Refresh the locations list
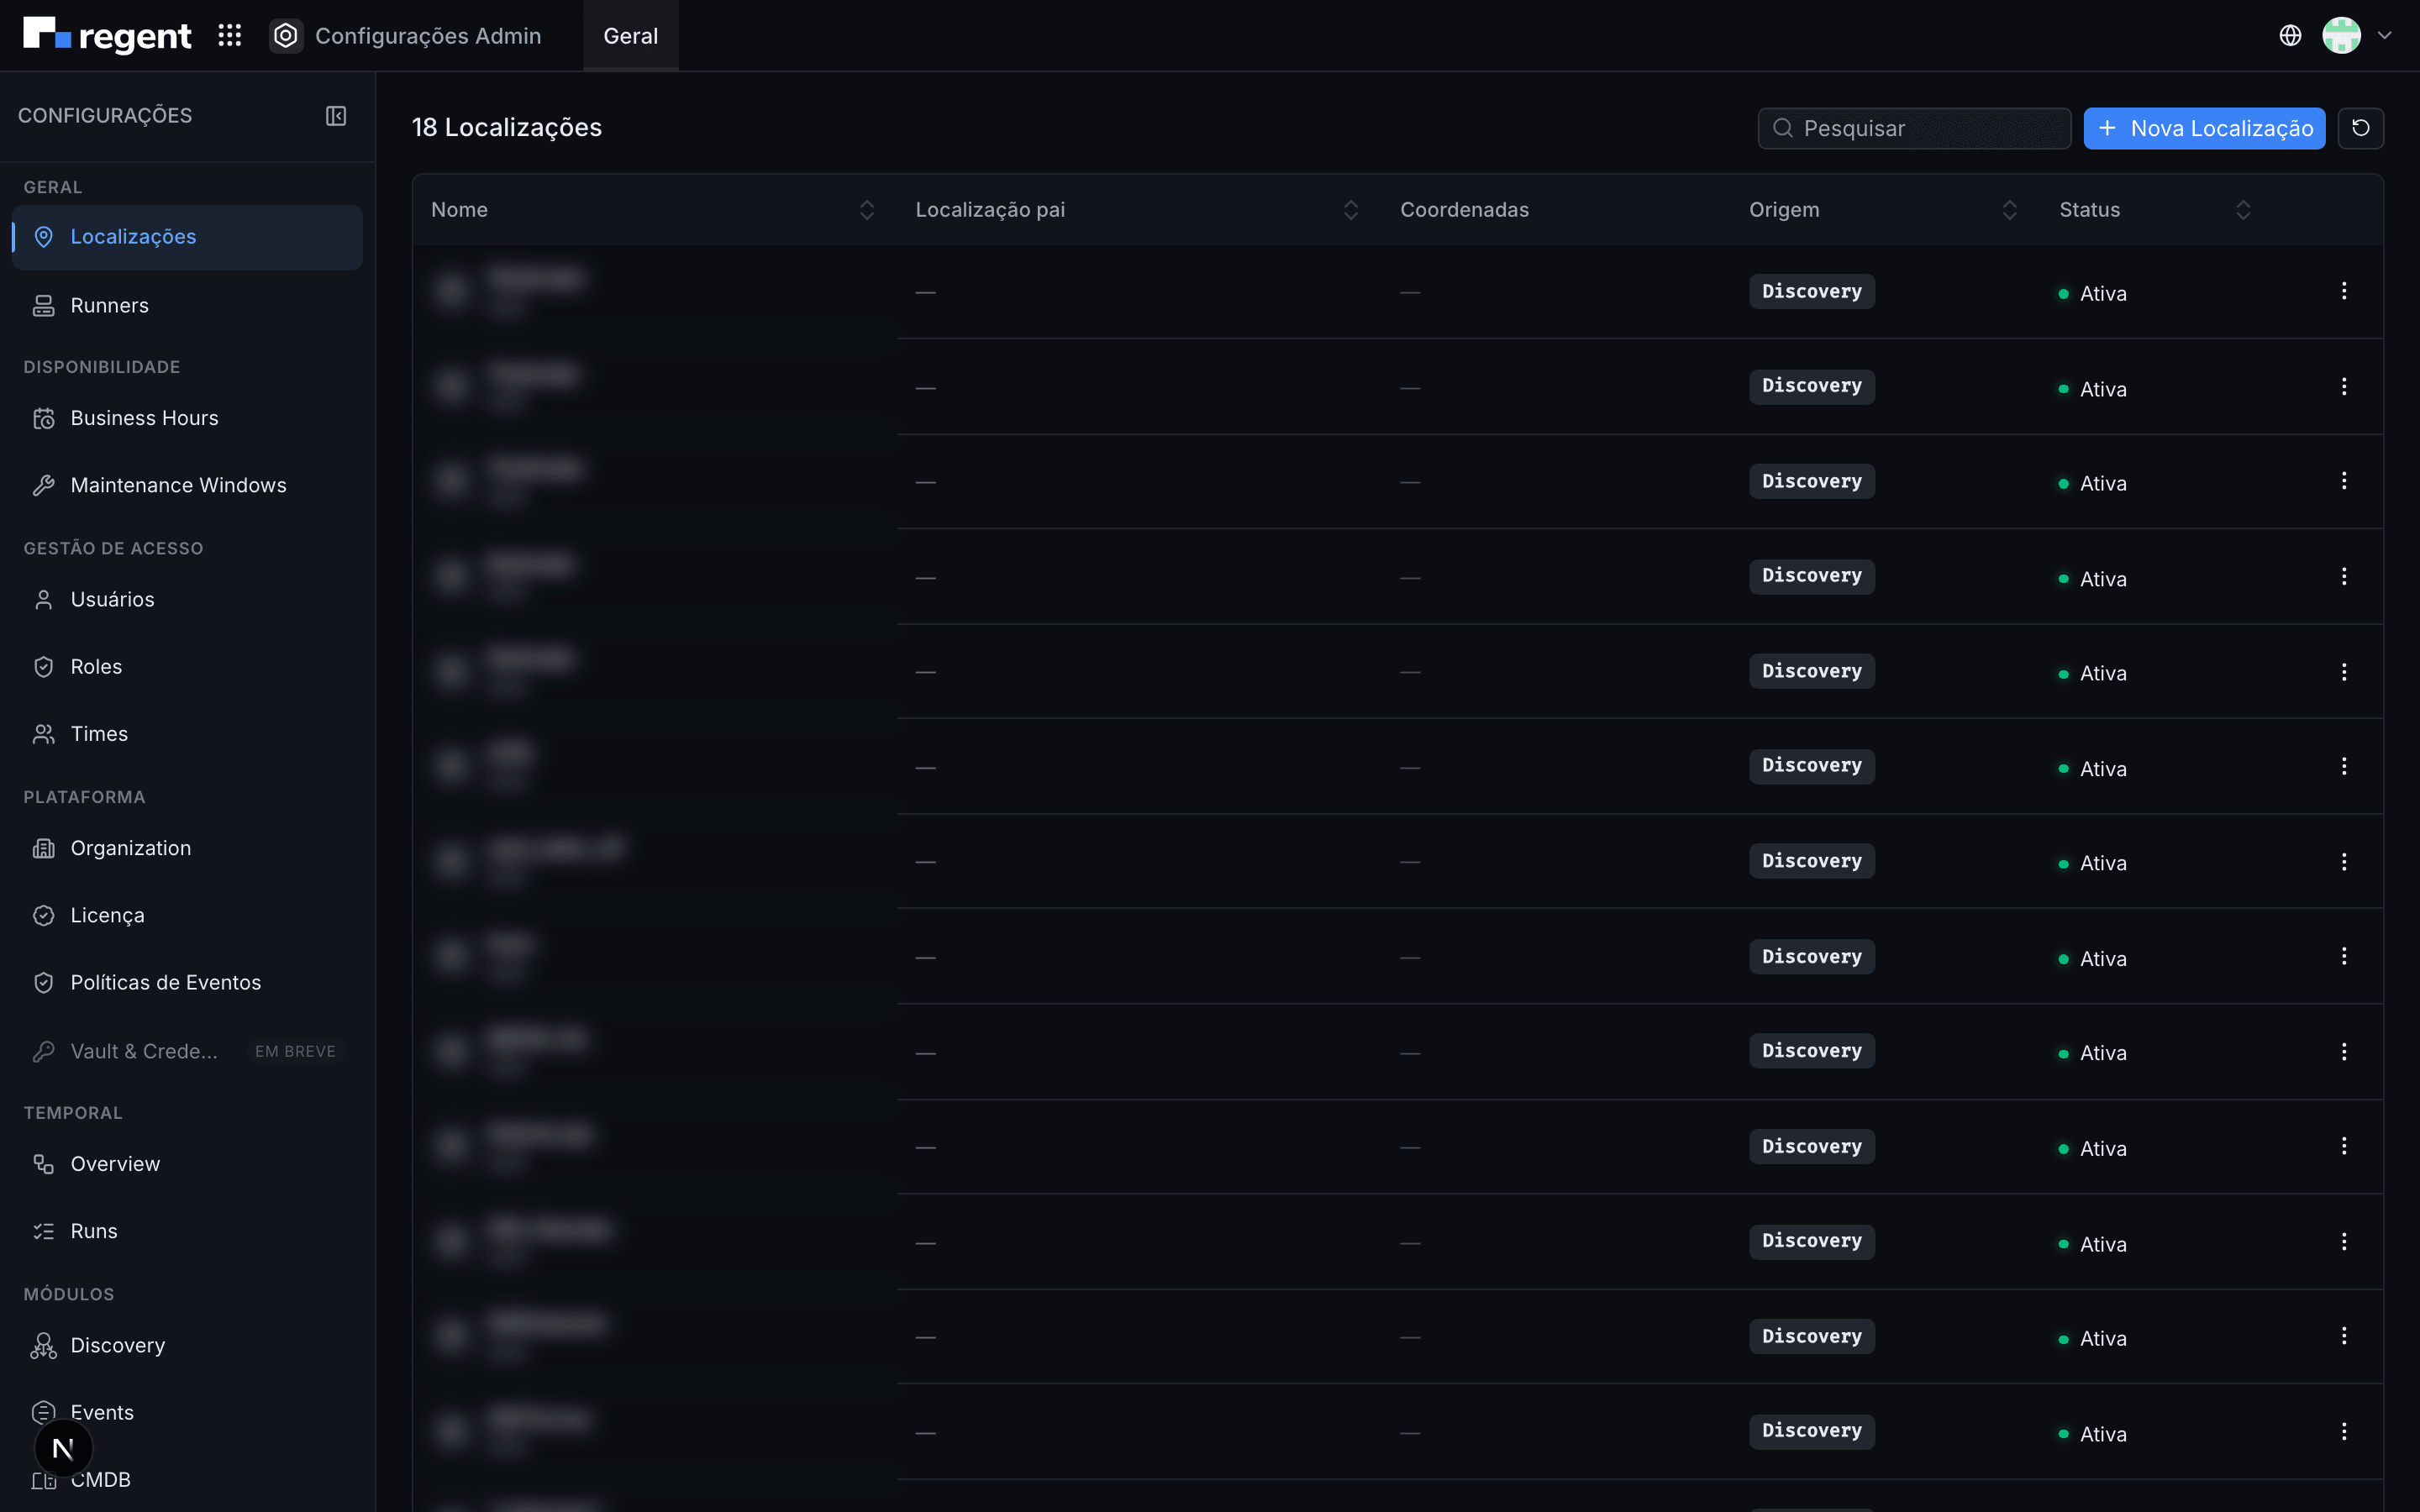The width and height of the screenshot is (2420, 1512). [2360, 128]
